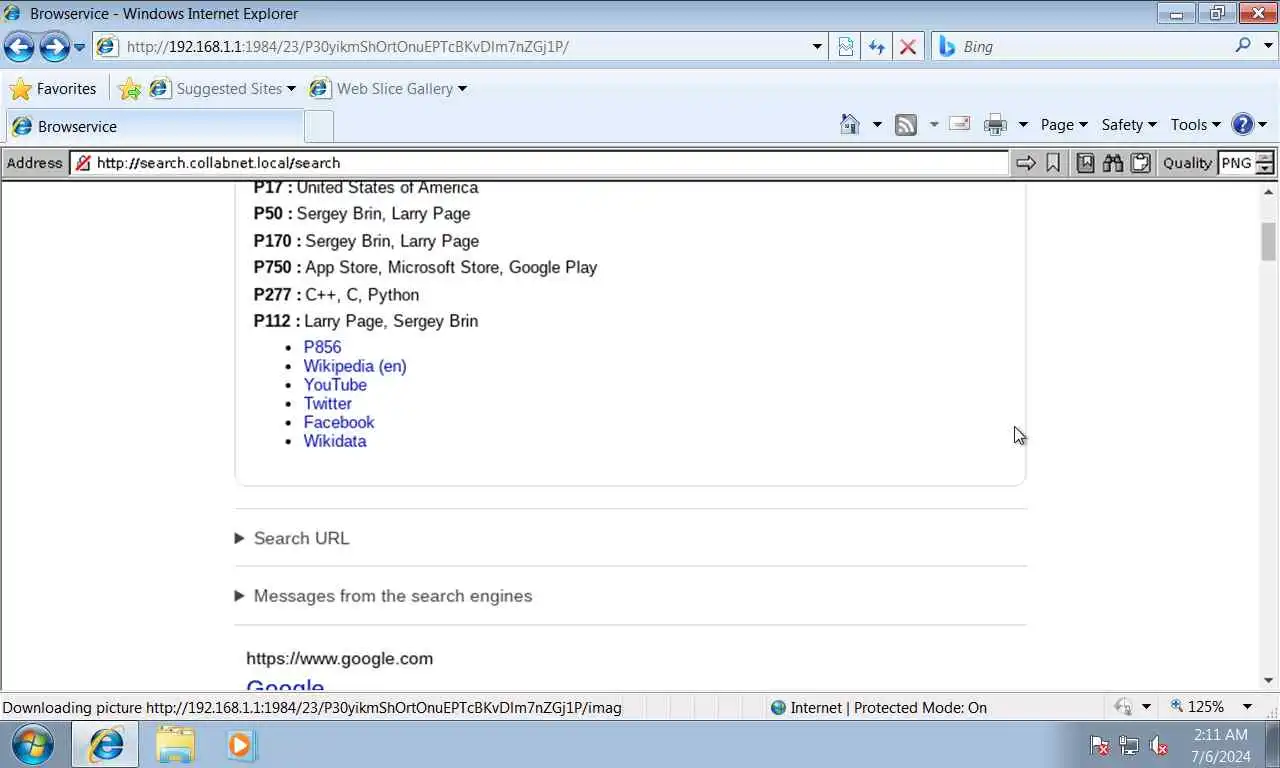1280x768 pixels.
Task: Open the P856 link
Action: [322, 347]
